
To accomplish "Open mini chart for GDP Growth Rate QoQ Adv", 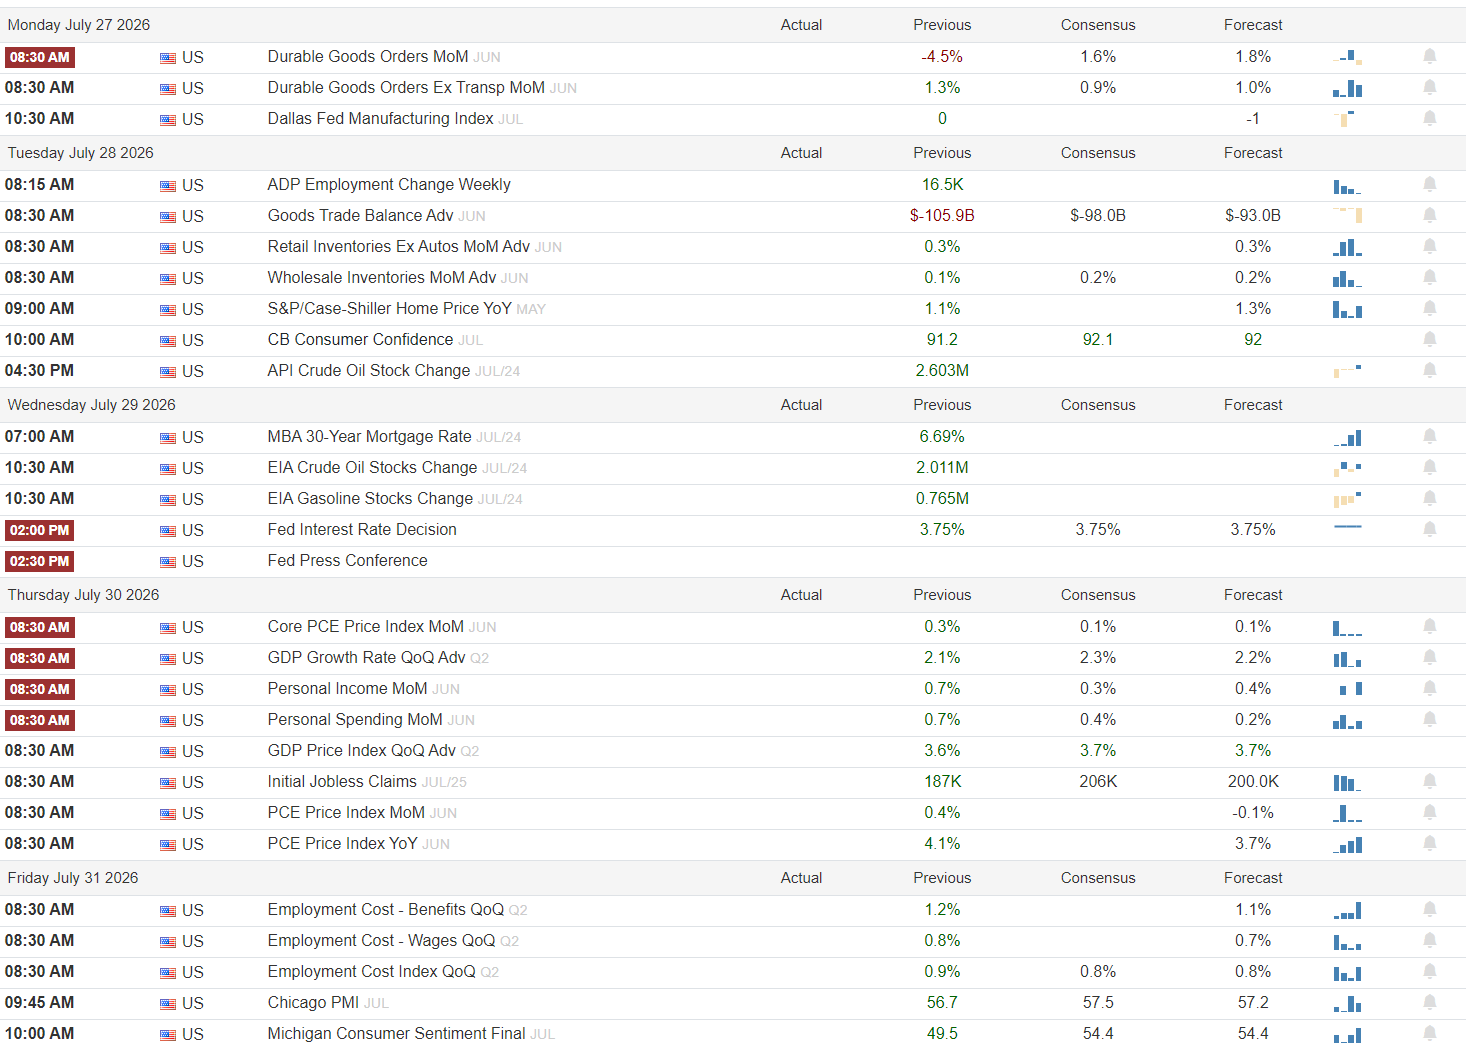I will [x=1347, y=659].
